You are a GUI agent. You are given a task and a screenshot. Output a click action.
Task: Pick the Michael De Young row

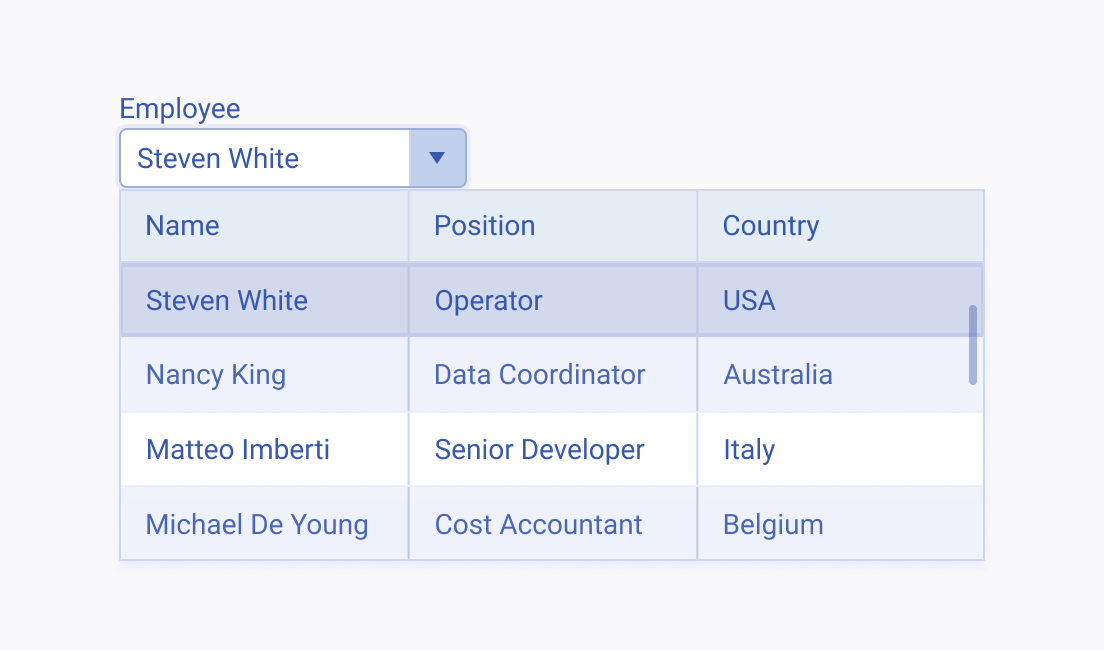click(x=552, y=524)
